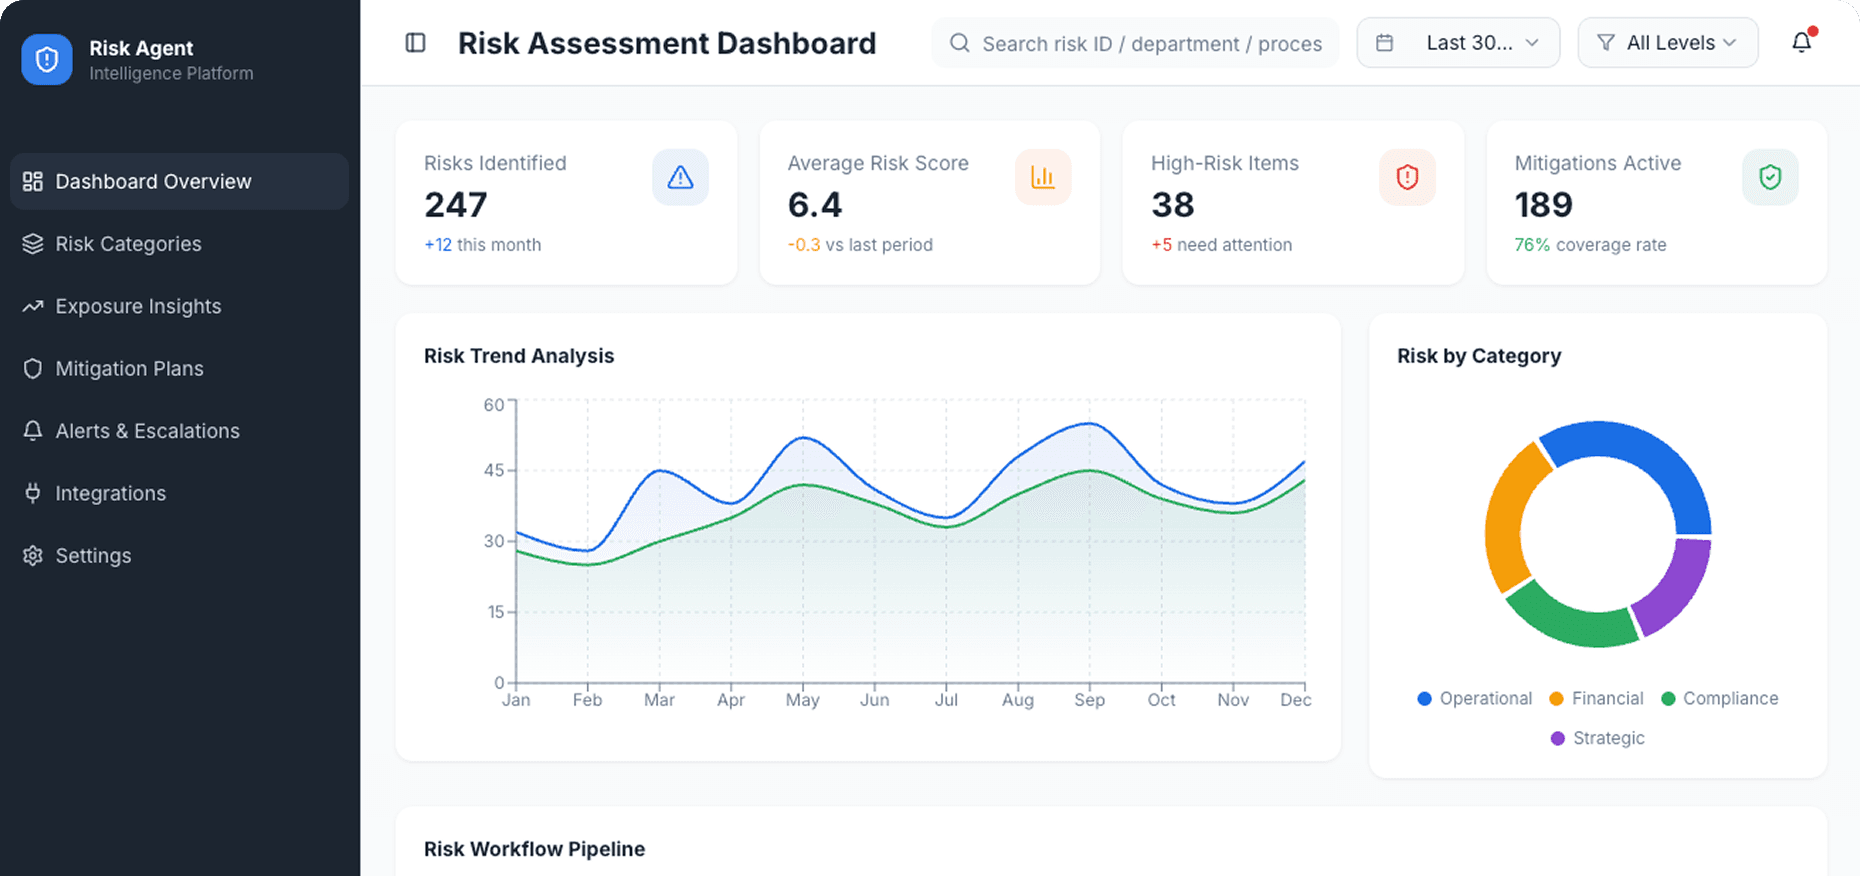Click the Mitigations Active value 189

point(1544,205)
